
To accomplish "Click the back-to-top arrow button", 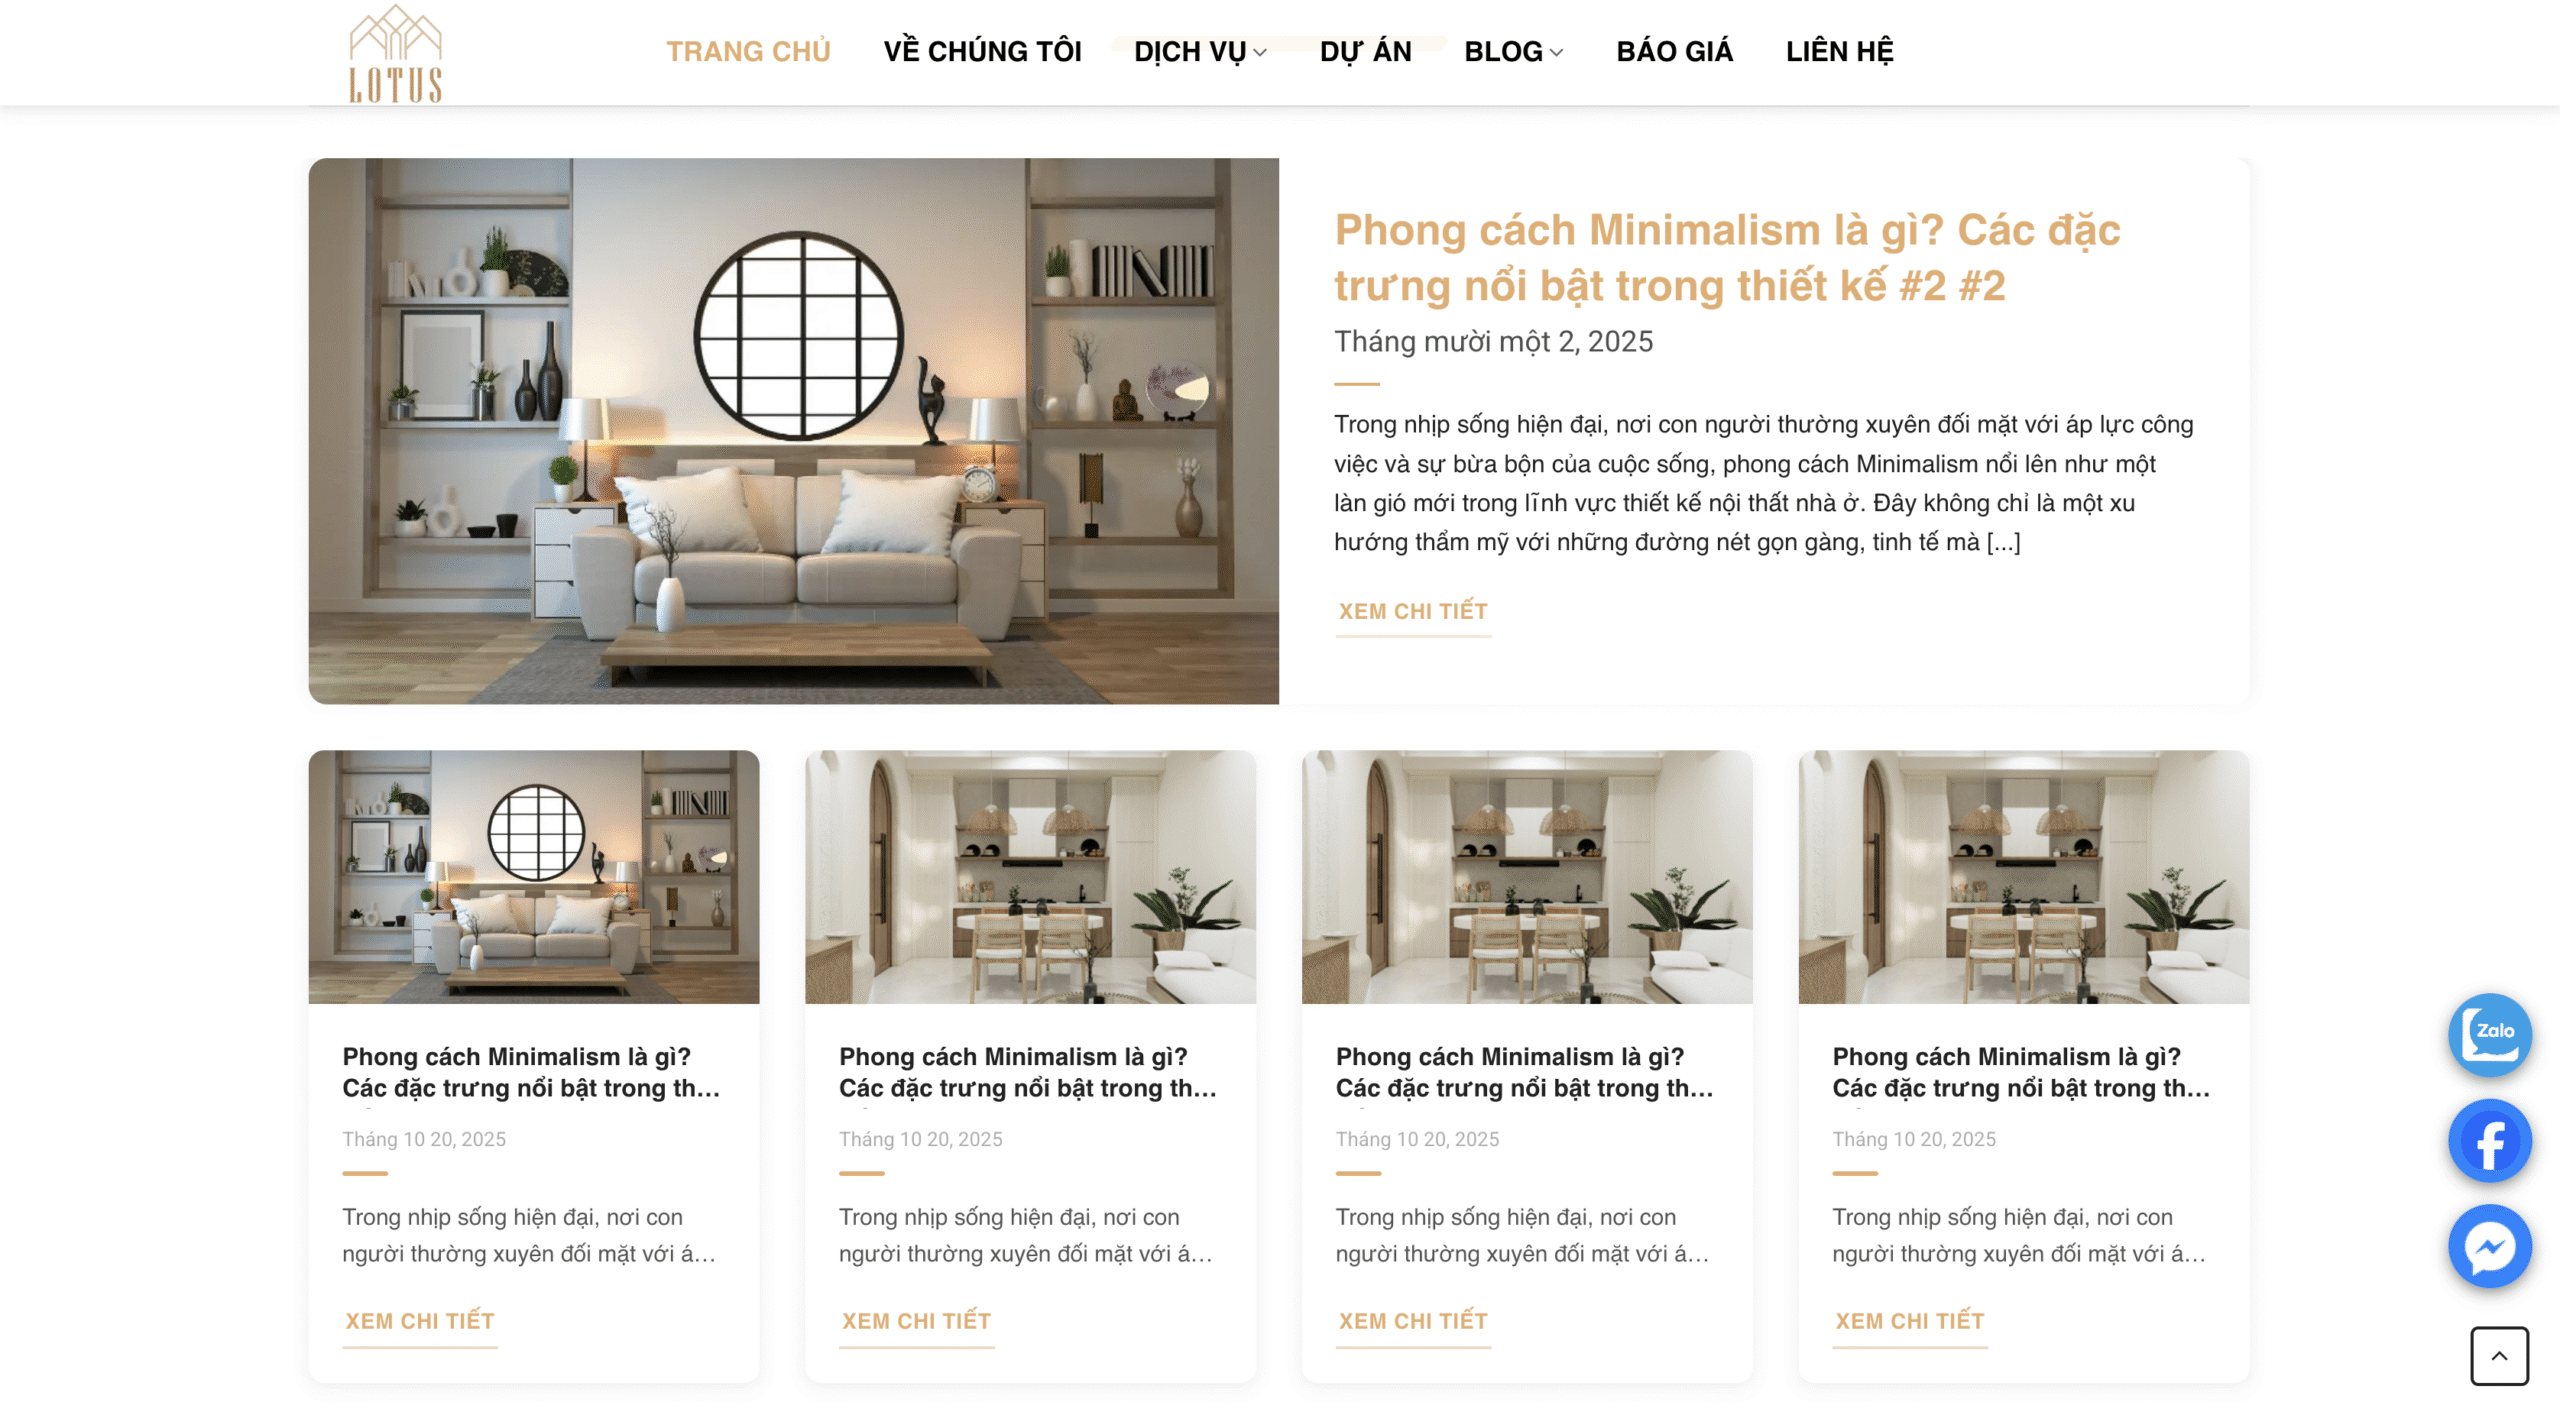I will point(2499,1356).
